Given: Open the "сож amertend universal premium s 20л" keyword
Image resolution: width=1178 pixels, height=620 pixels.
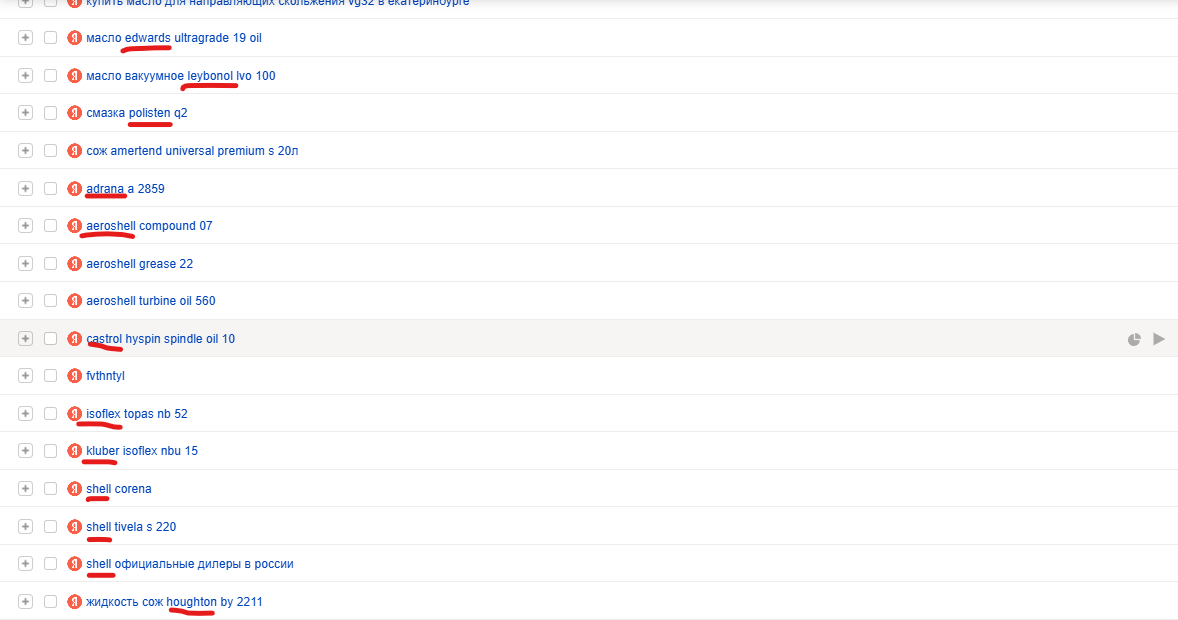Looking at the screenshot, I should coord(192,151).
